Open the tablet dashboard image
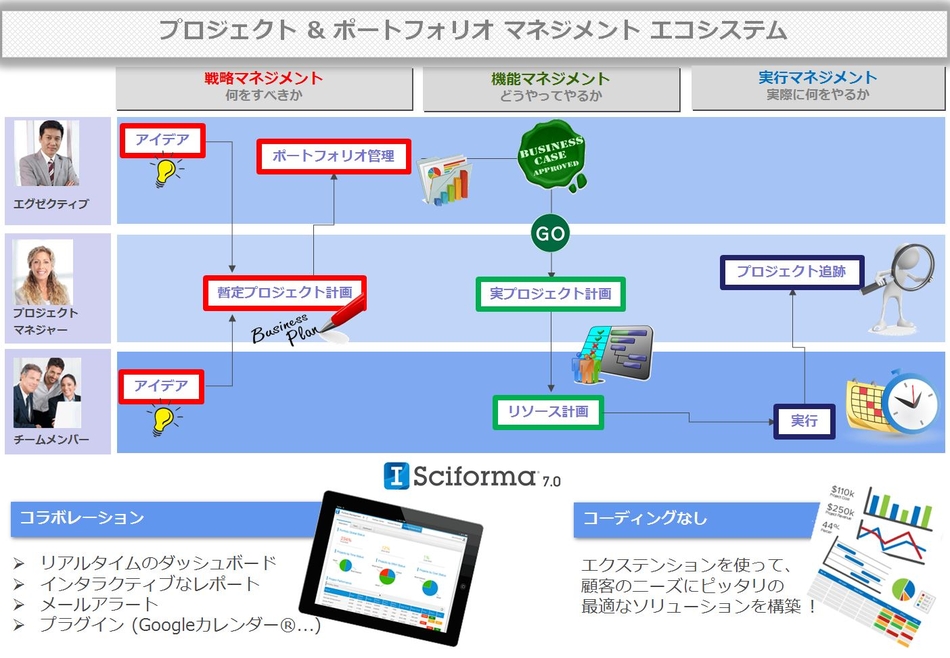The image size is (950, 658). coord(391,566)
